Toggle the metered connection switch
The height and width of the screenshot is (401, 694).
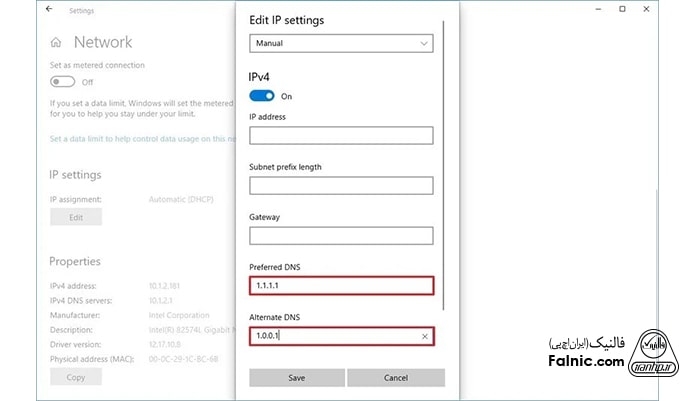point(62,82)
